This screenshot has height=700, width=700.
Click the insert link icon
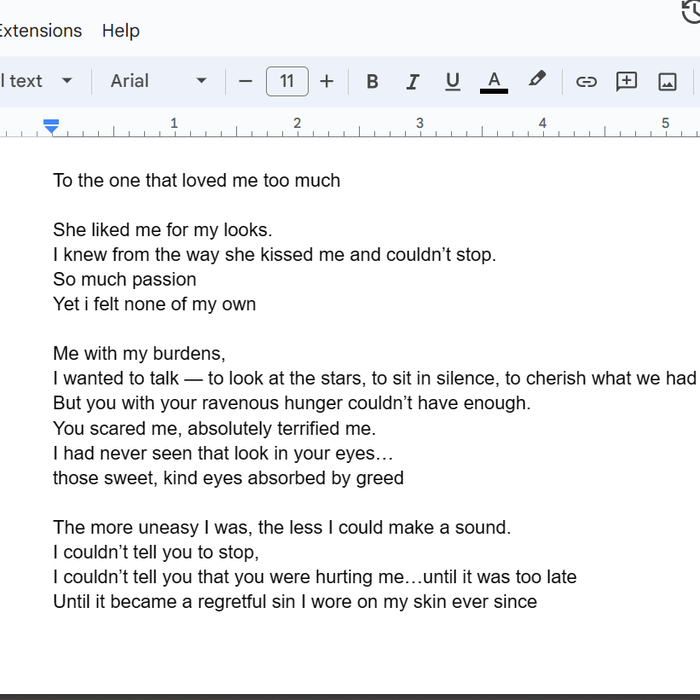586,82
